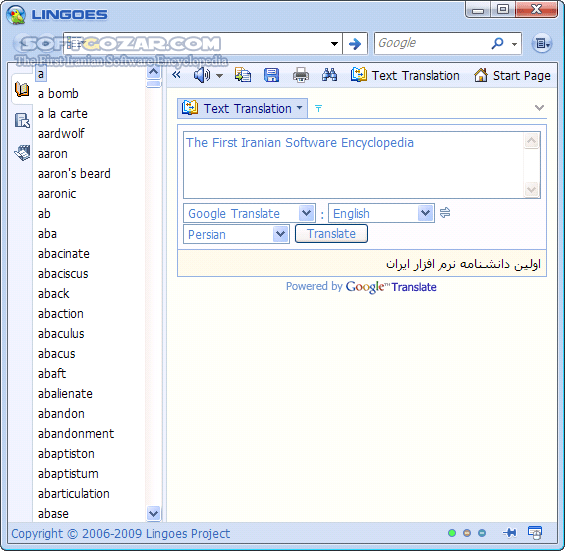The image size is (565, 551).
Task: Open the pronounce options dropdown arrow
Action: click(x=219, y=76)
